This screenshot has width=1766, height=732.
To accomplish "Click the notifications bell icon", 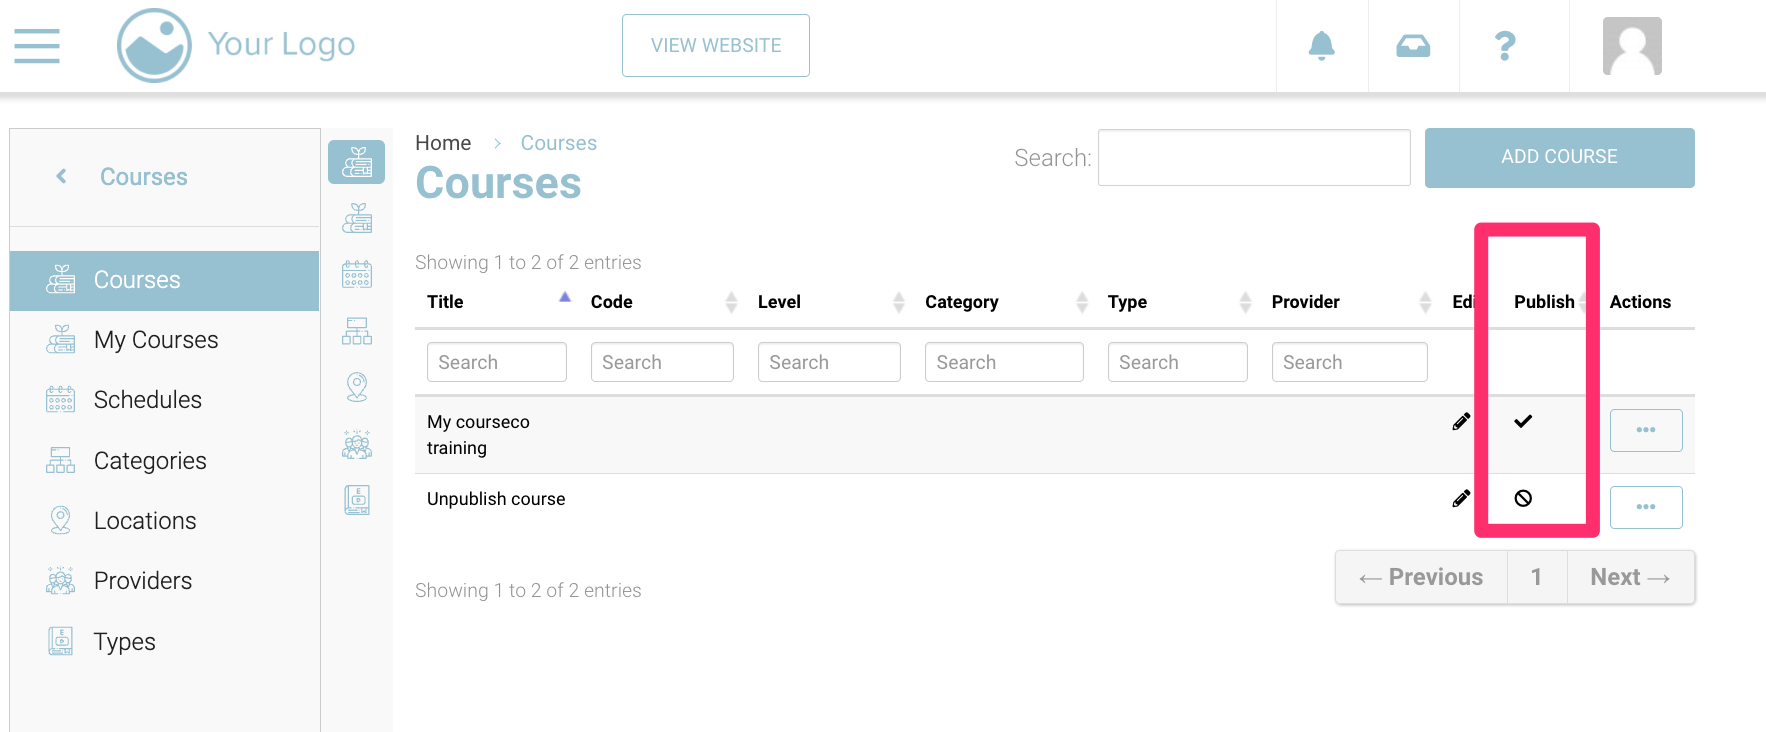I will click(x=1321, y=46).
